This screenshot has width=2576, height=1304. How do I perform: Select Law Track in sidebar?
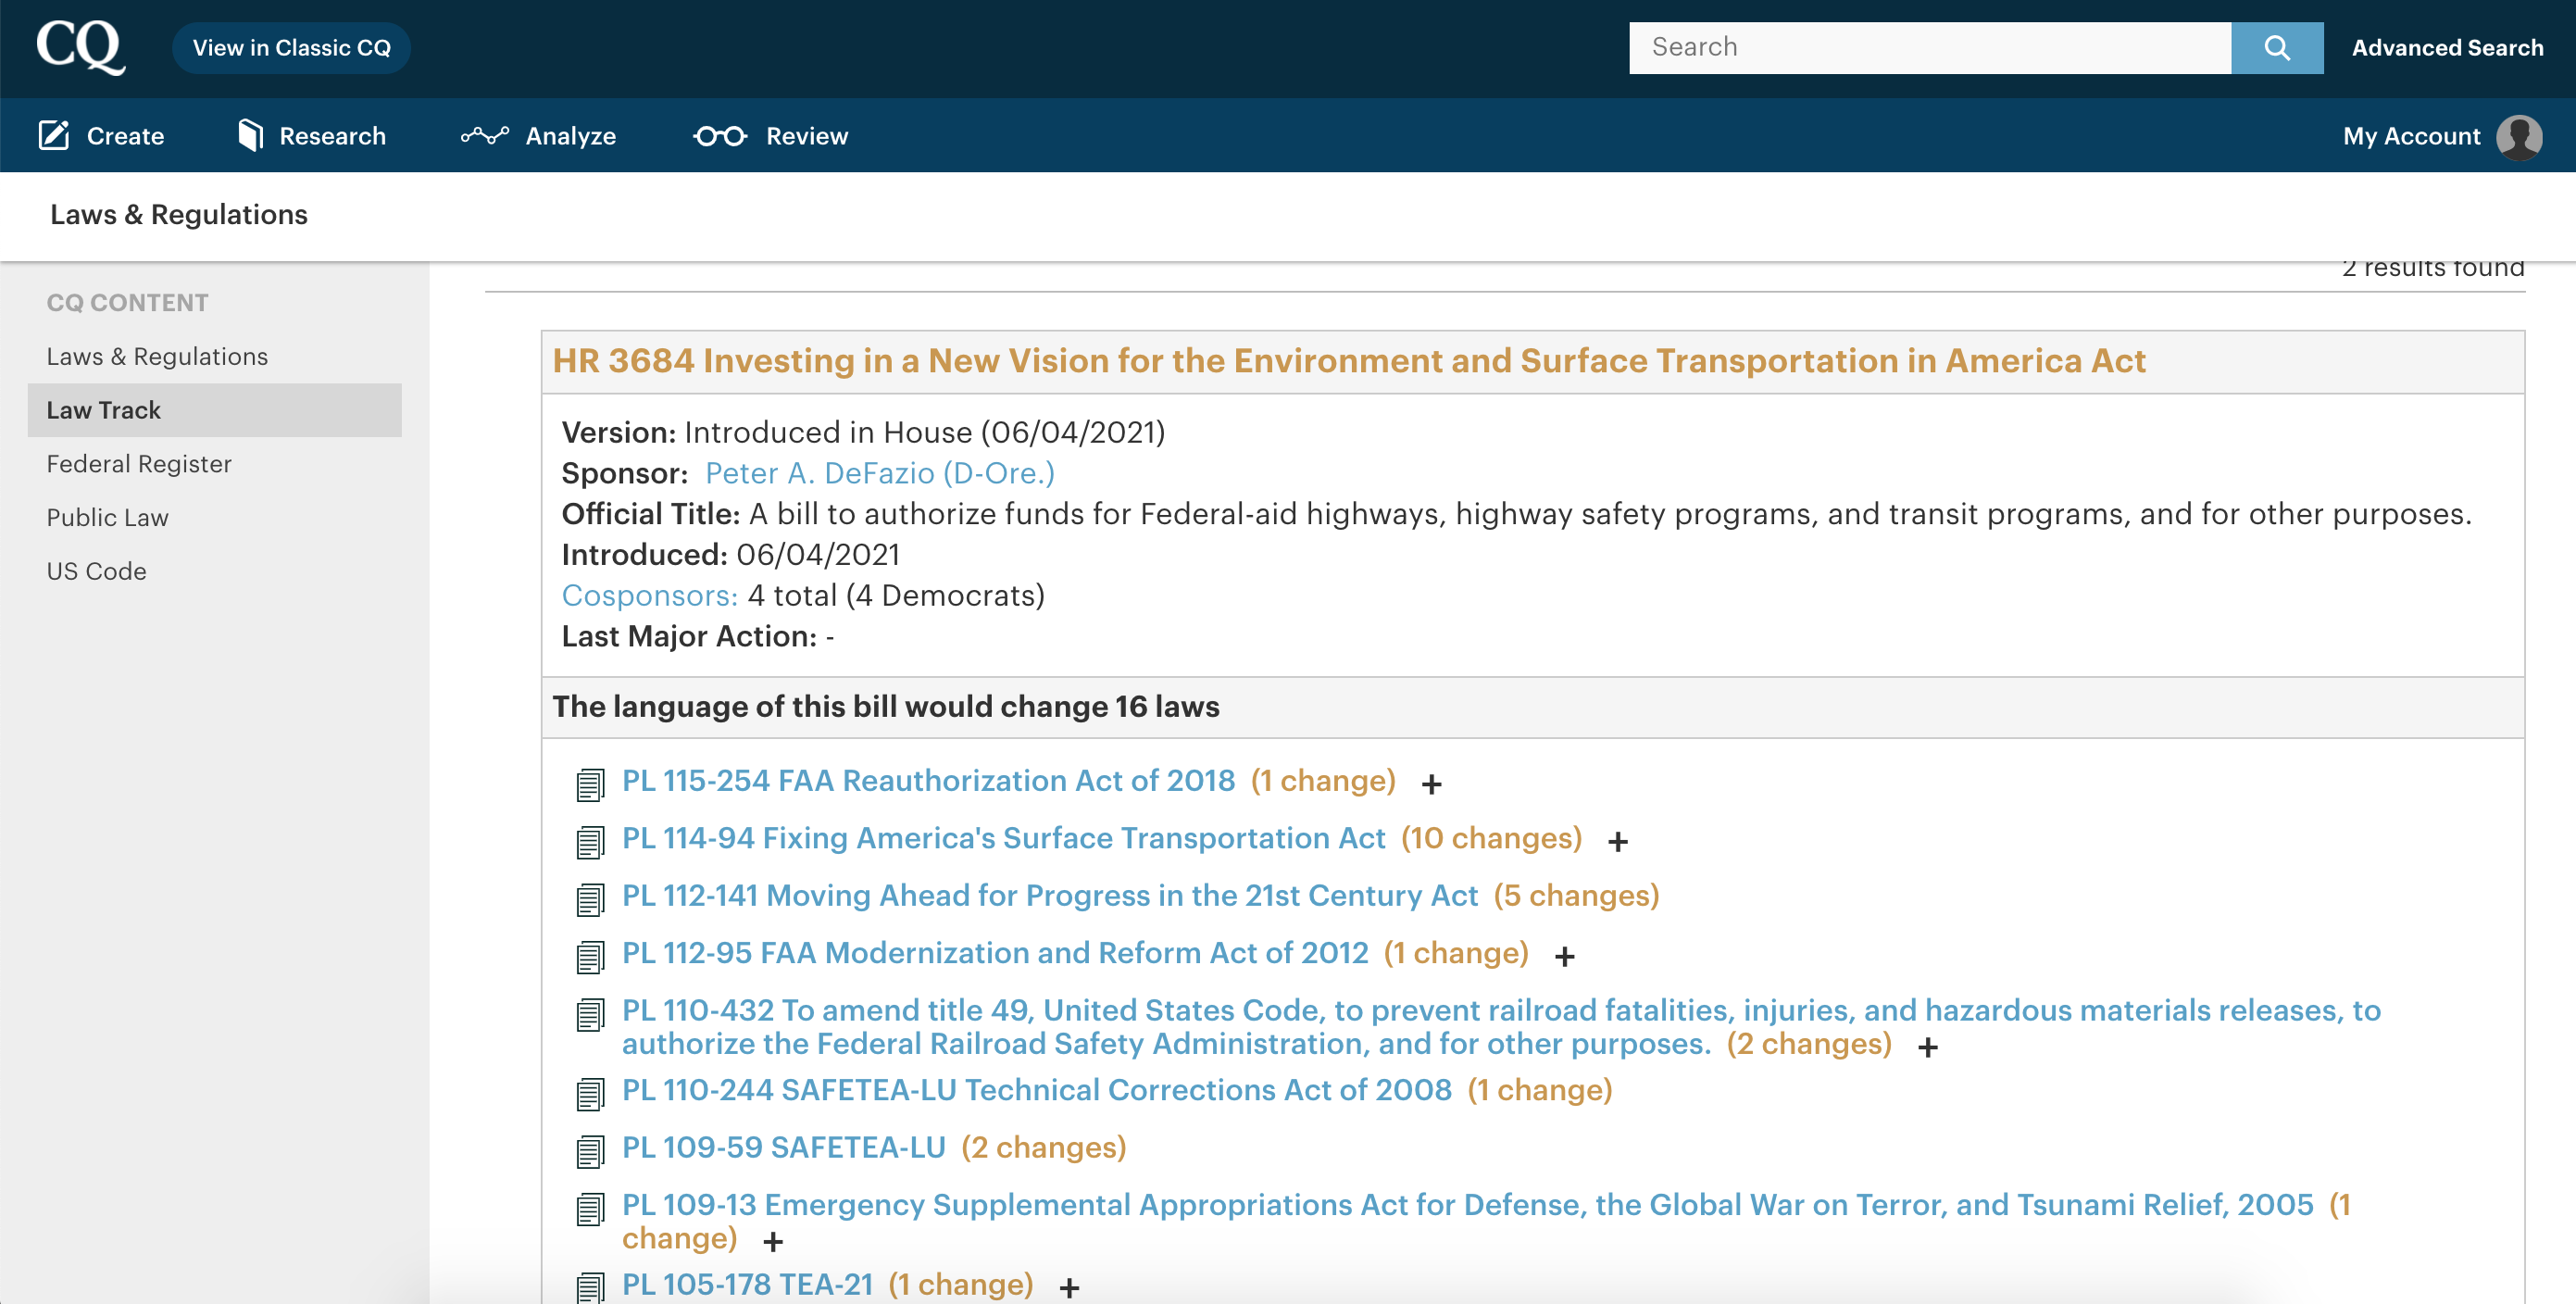tap(214, 410)
